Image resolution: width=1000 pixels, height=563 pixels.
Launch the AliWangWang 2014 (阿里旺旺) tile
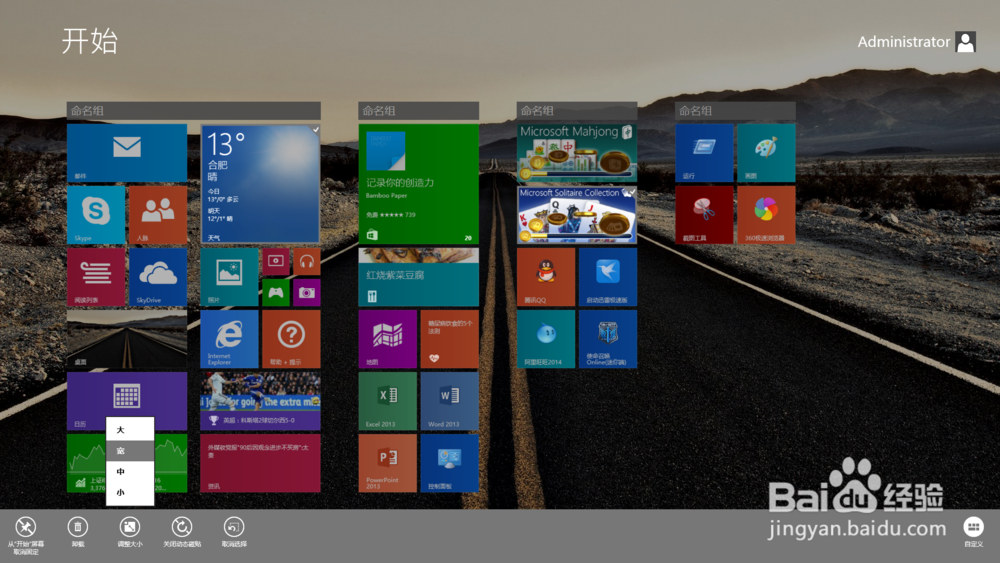pyautogui.click(x=546, y=339)
